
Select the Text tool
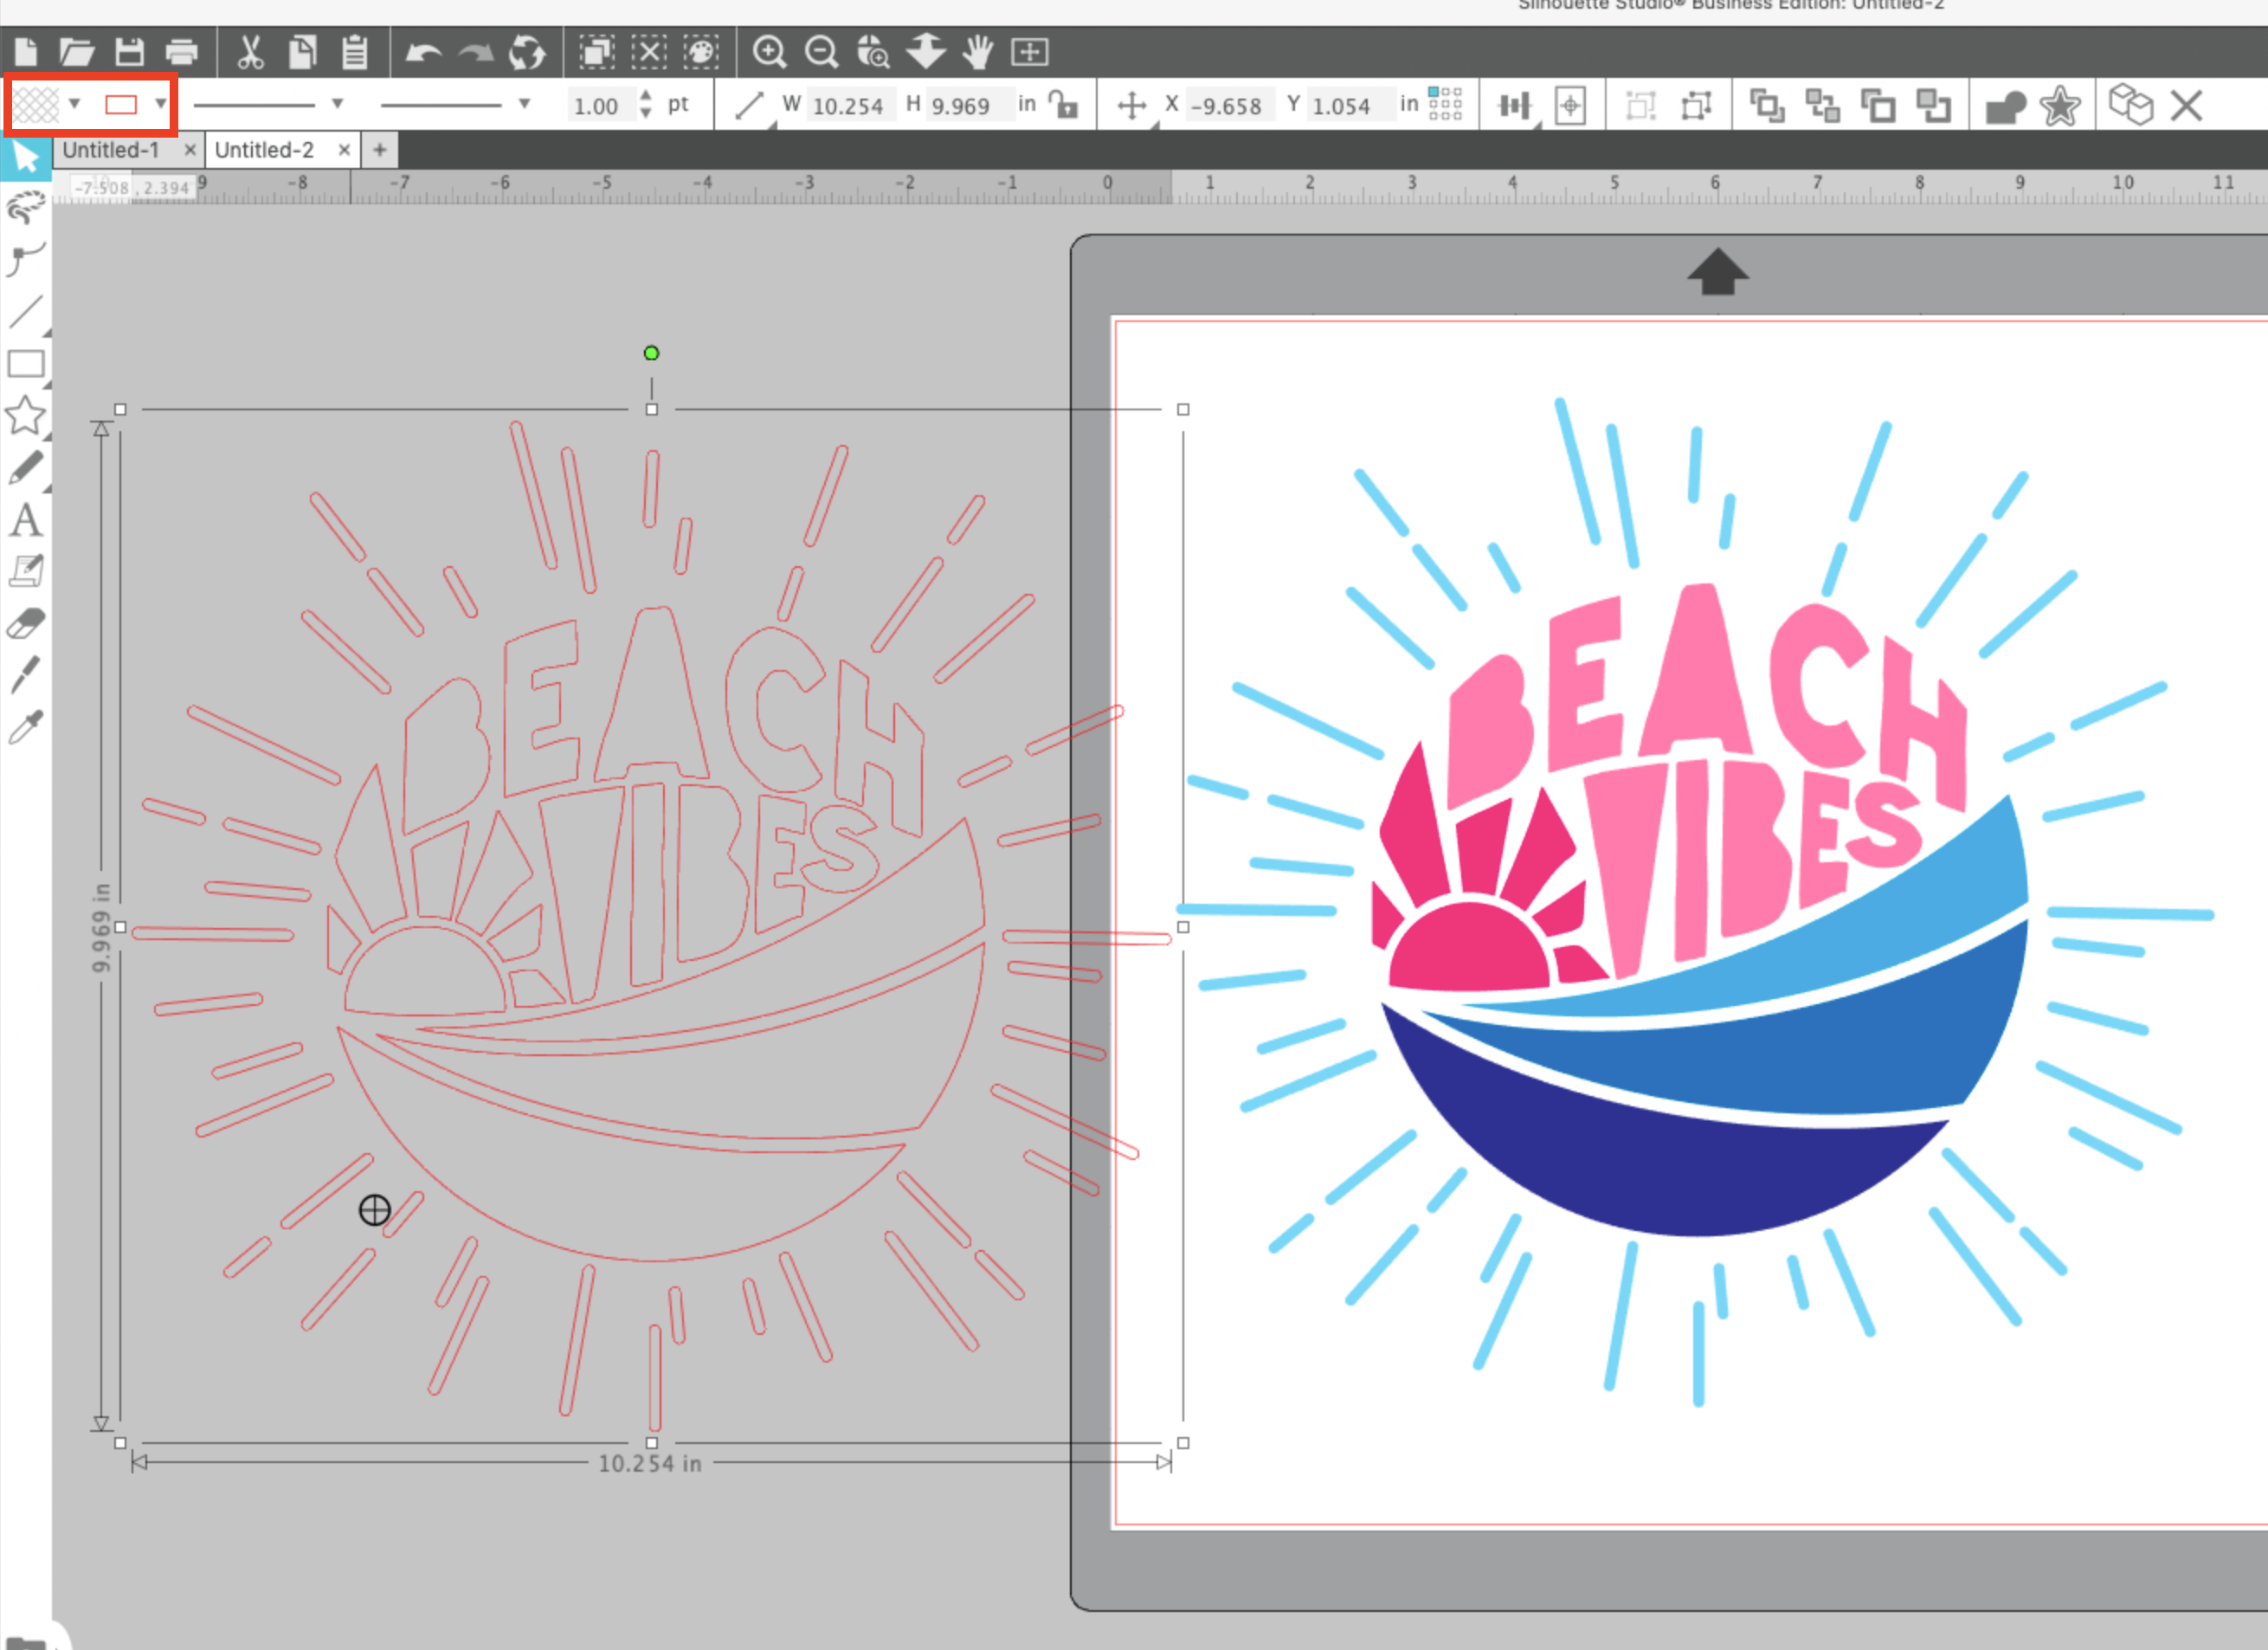pos(26,521)
